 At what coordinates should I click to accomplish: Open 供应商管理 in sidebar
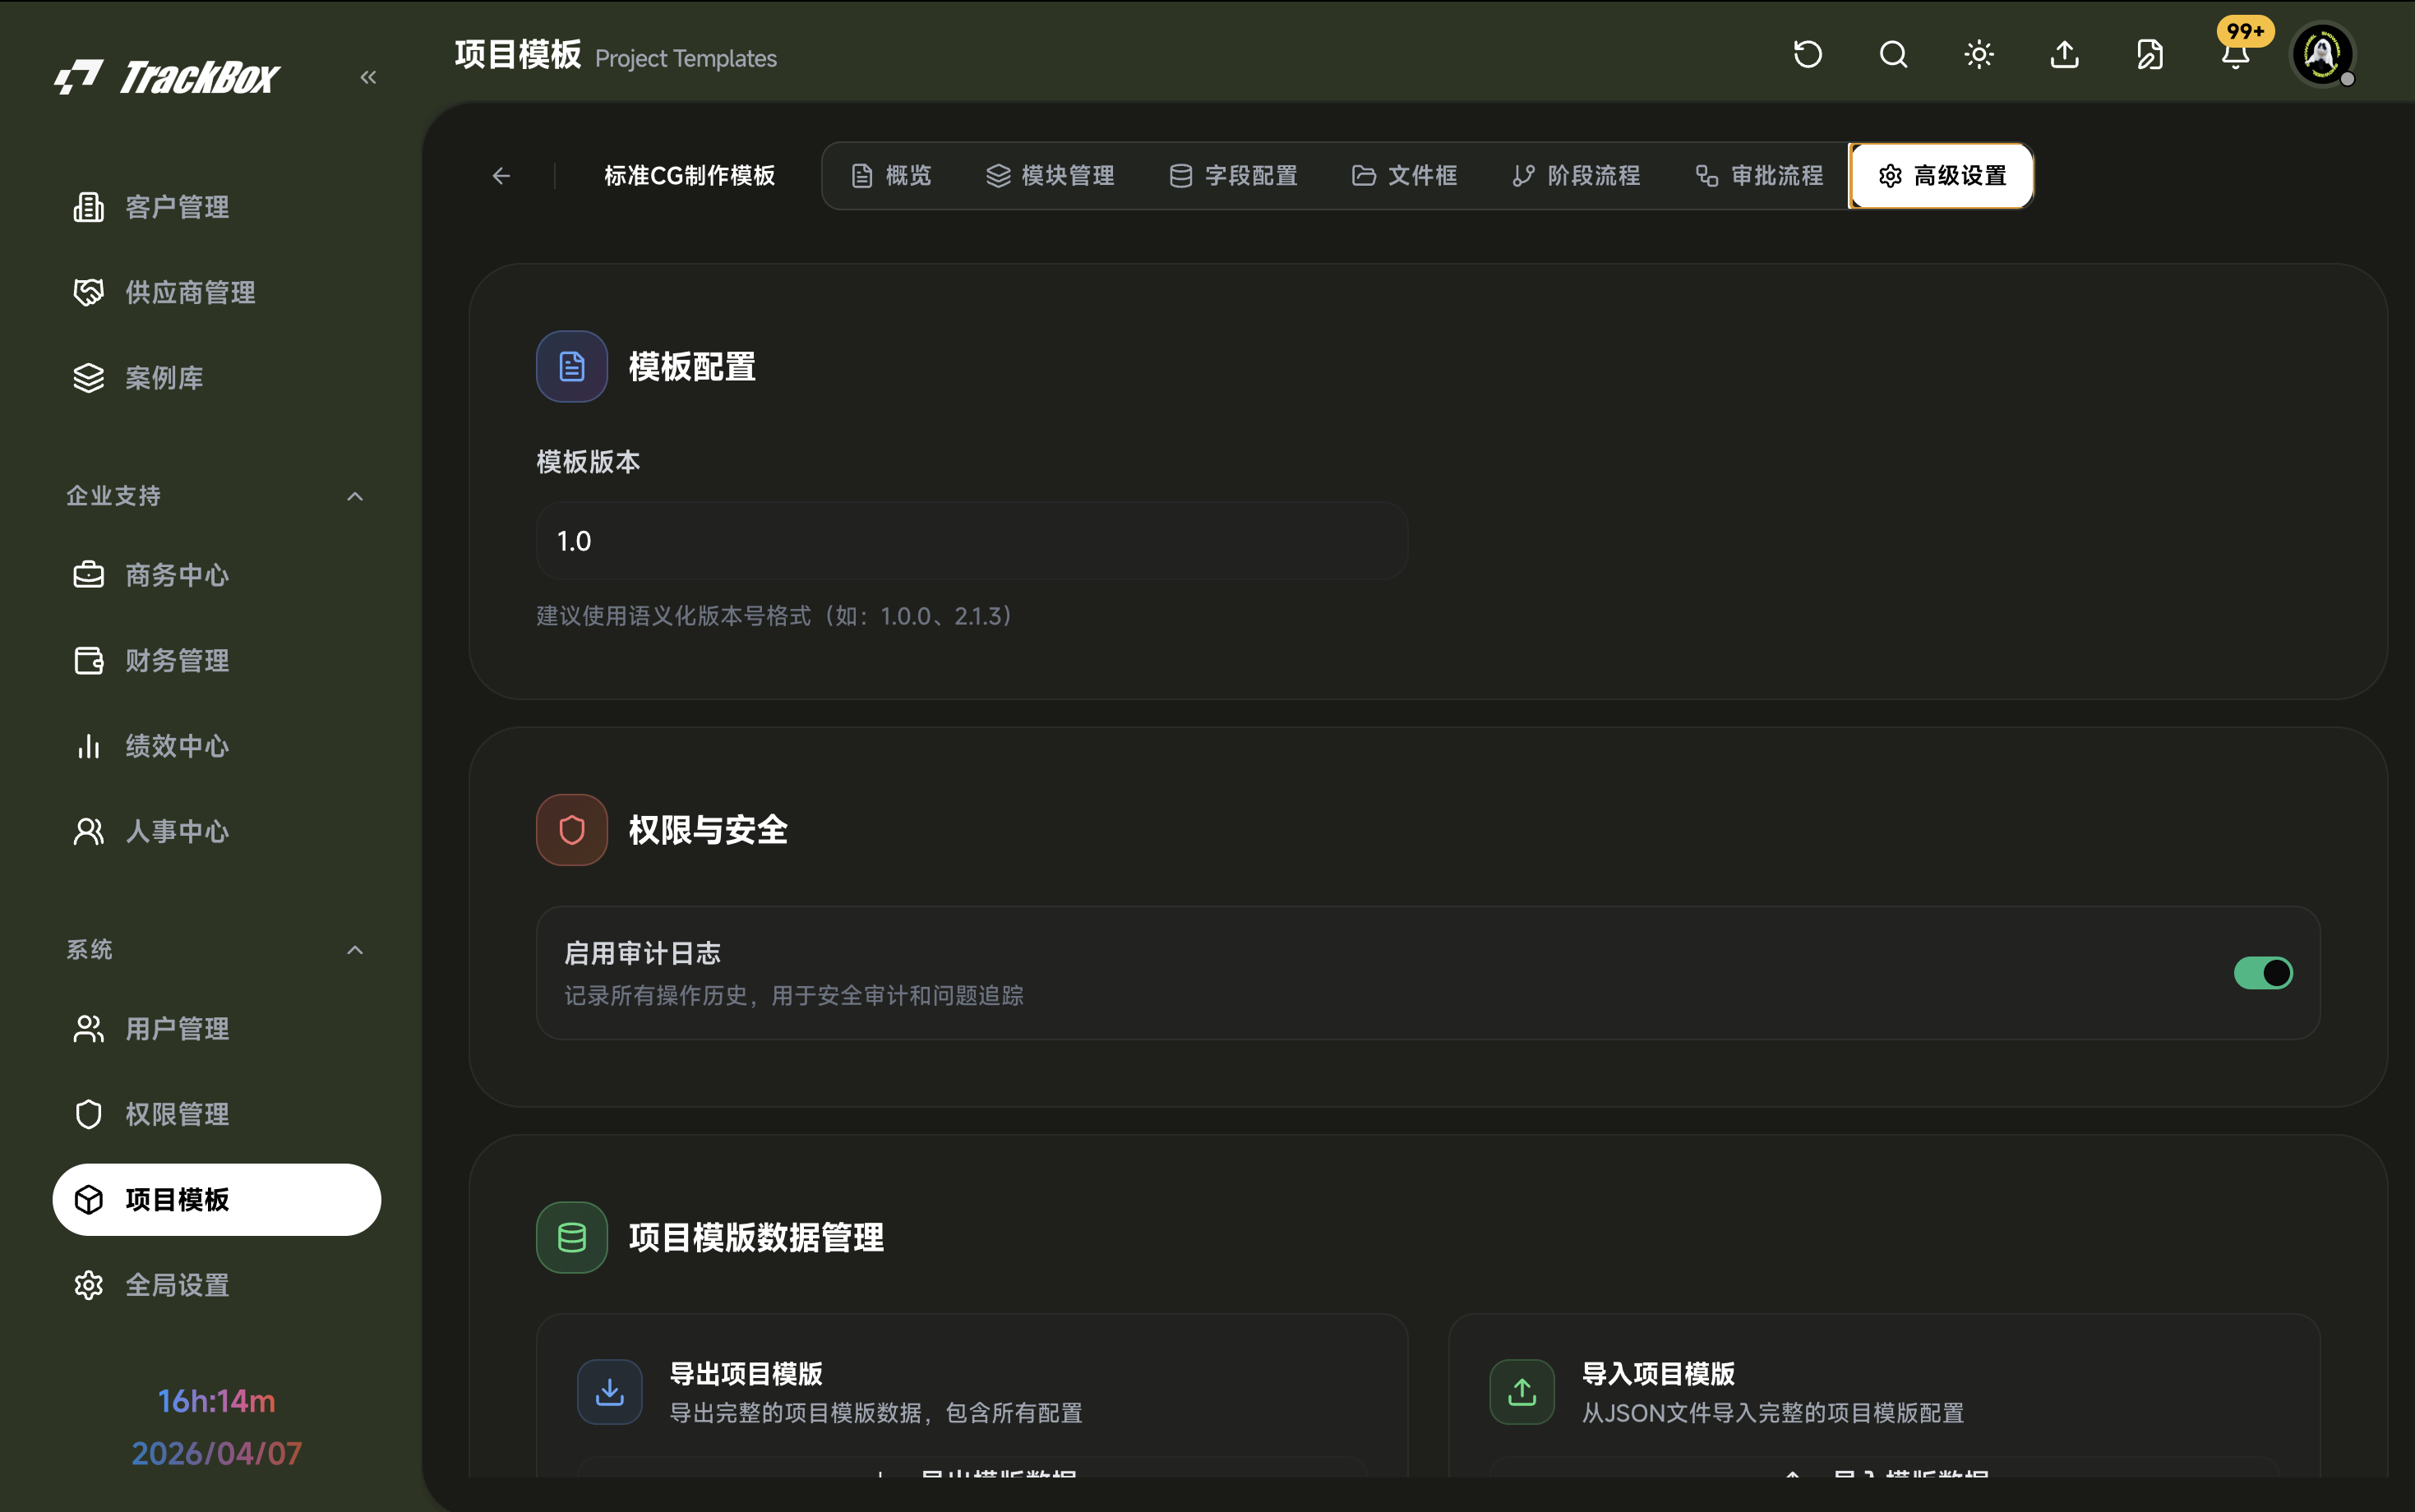pyautogui.click(x=216, y=292)
